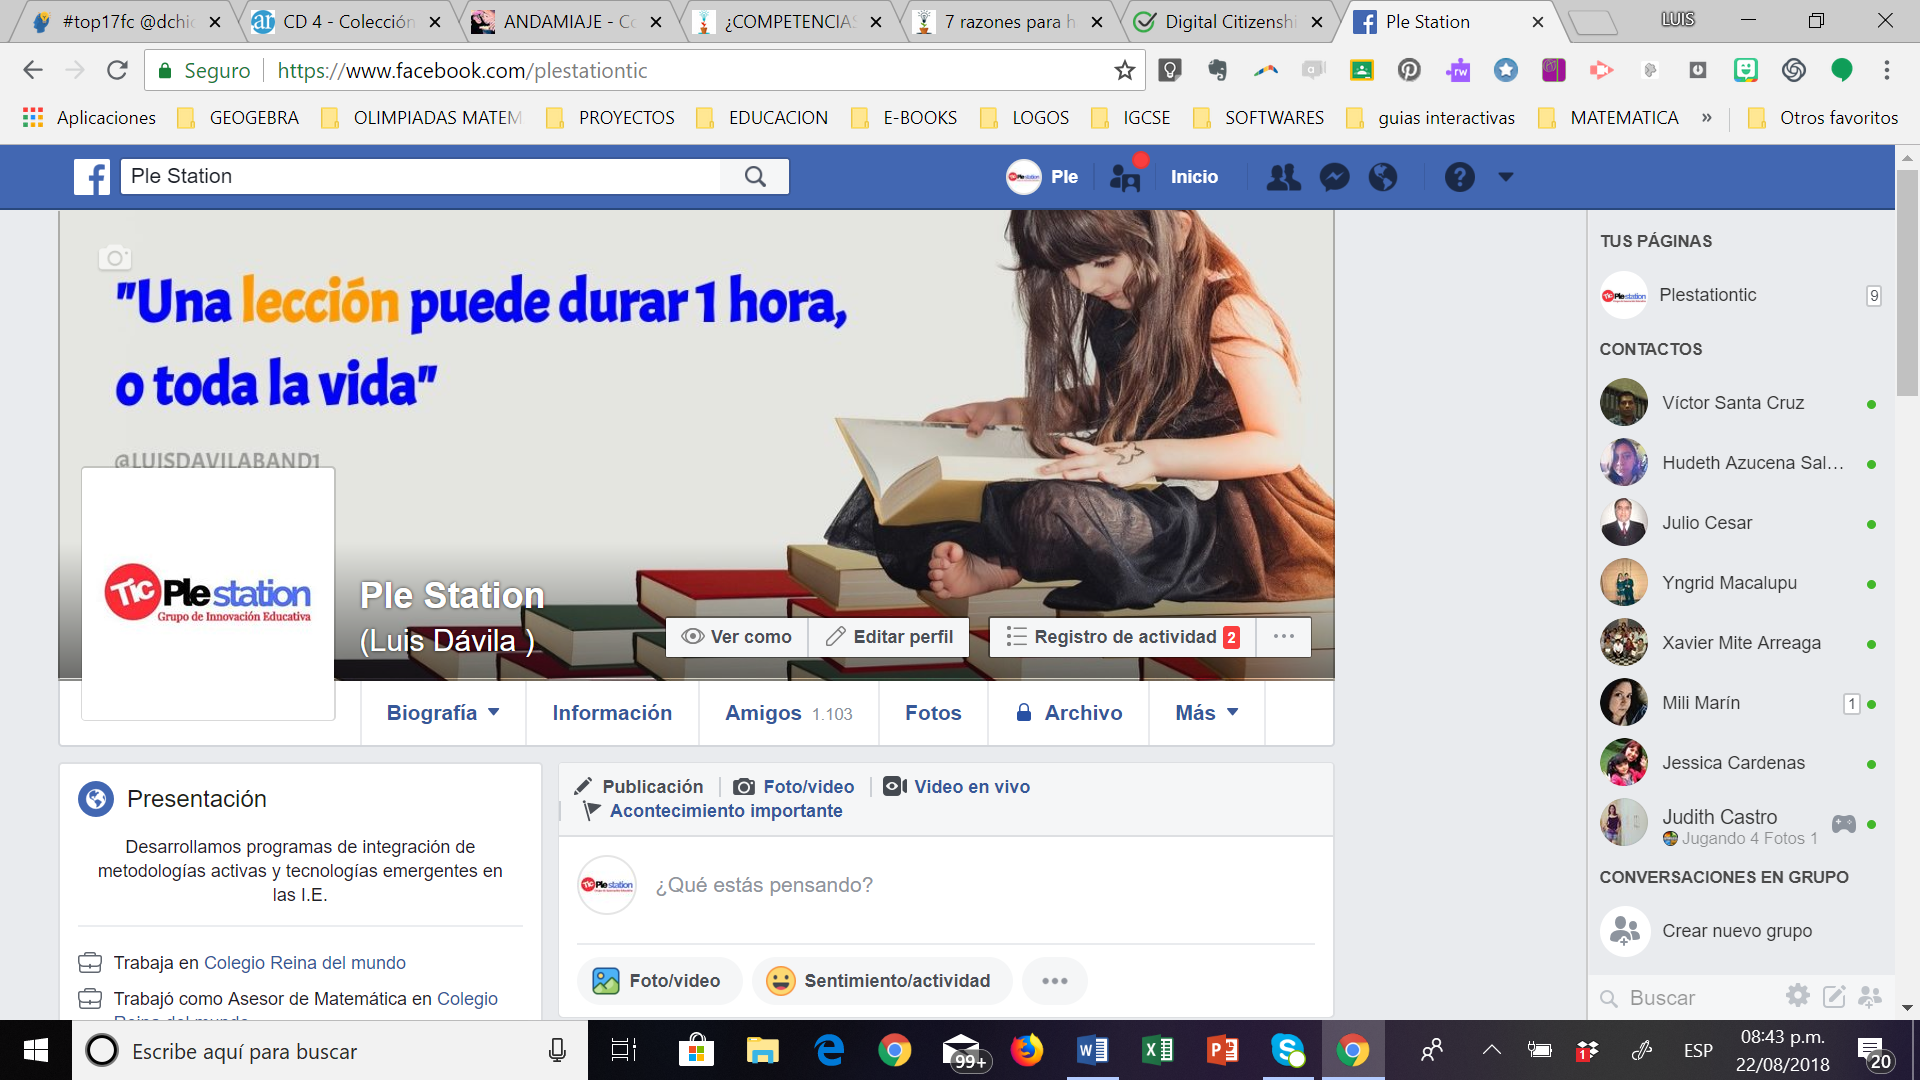Open Windows action center notifications
Viewport: 1920px width, 1080px height.
pyautogui.click(x=1873, y=1052)
